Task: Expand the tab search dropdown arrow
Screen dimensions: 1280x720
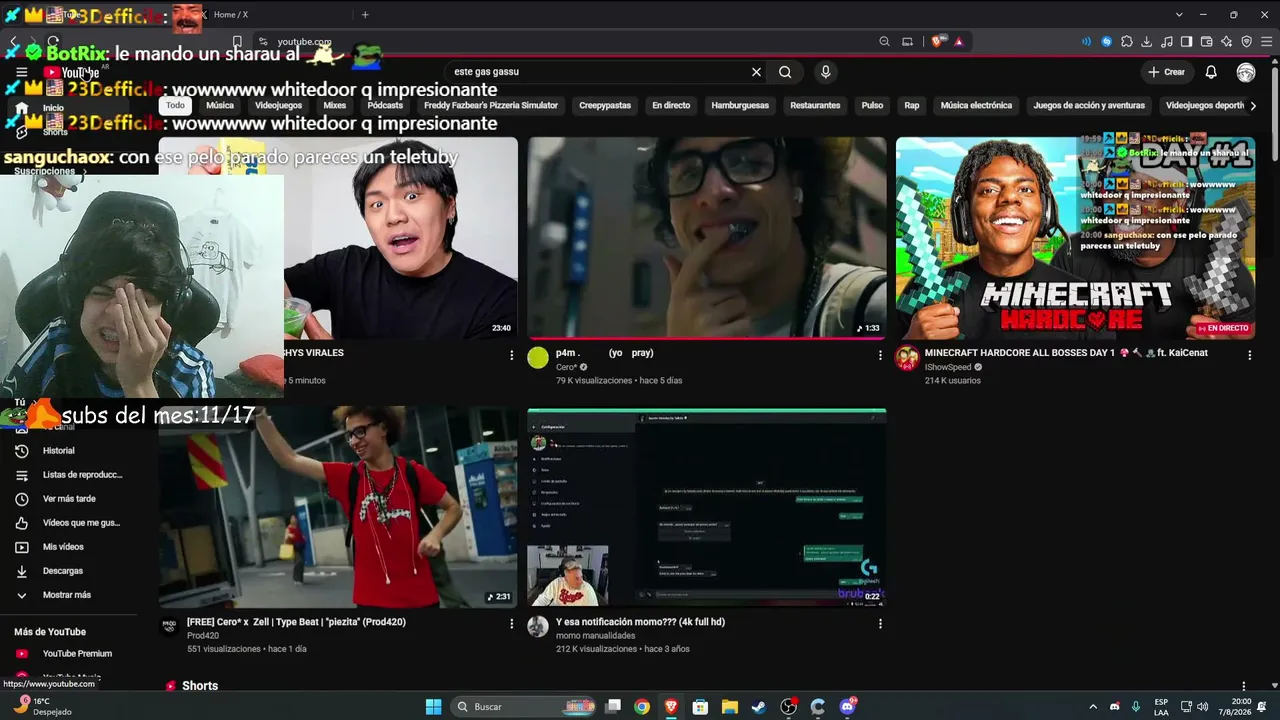Action: (x=1179, y=15)
